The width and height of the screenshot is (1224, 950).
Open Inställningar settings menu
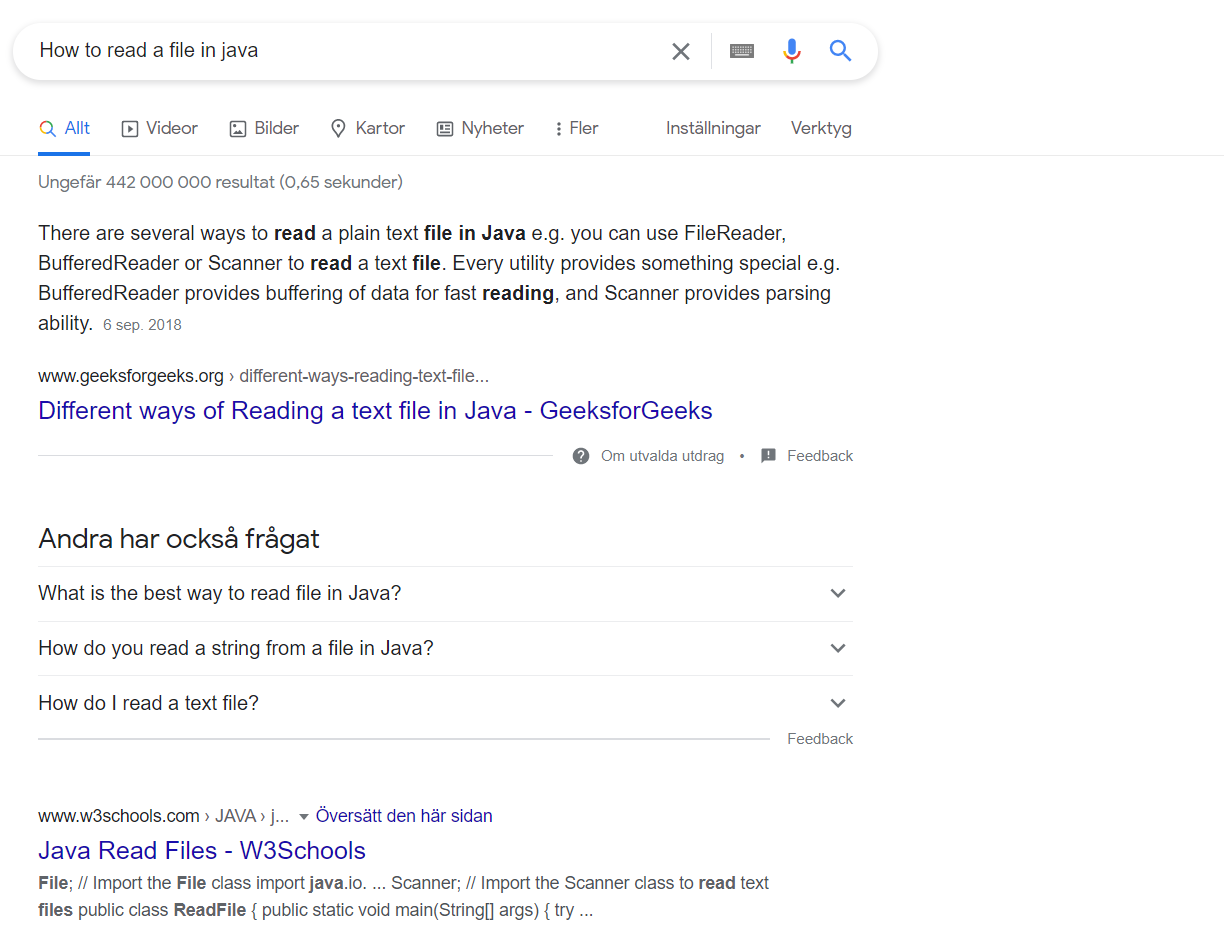pos(713,128)
